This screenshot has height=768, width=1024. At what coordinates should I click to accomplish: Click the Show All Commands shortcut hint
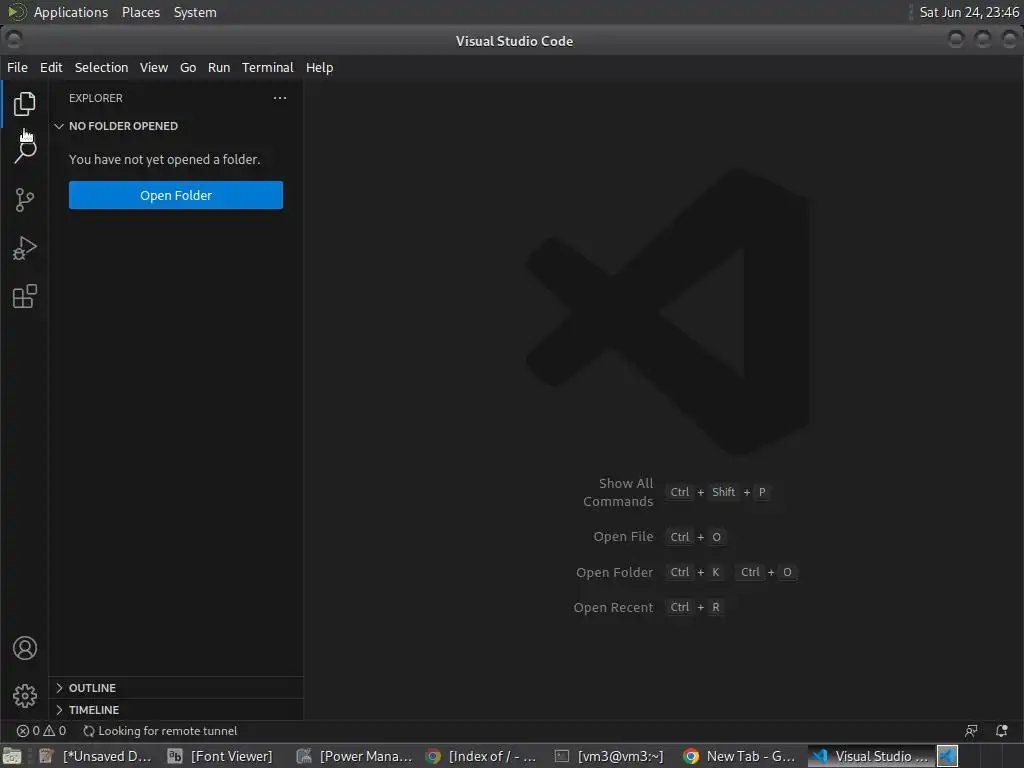click(x=677, y=492)
